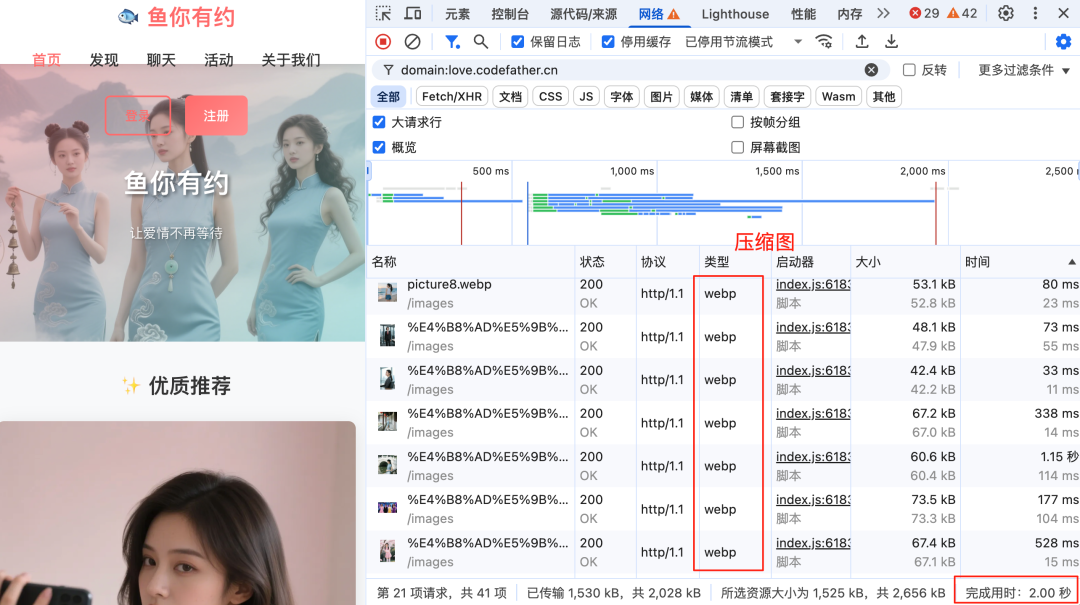
Task: Open the 已停用节流模式 throttling dropdown
Action: click(729, 41)
